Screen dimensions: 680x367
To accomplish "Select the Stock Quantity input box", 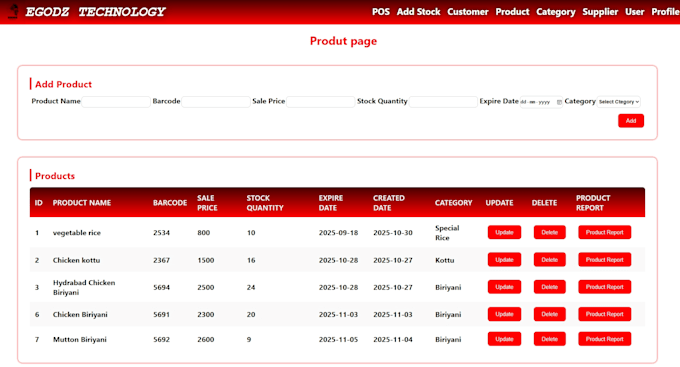I will point(443,102).
